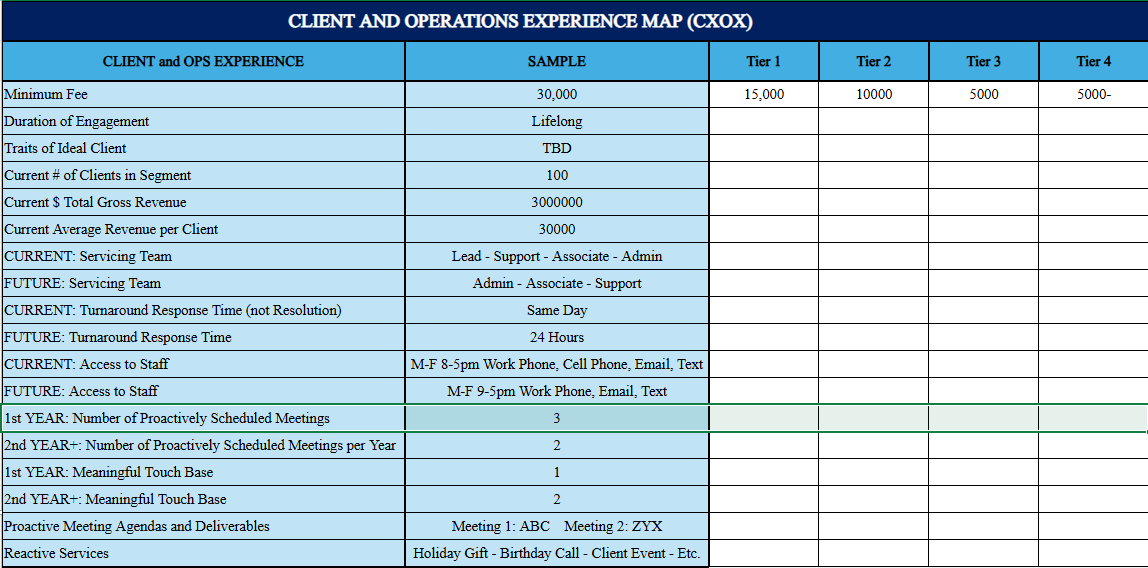Select the sample value '3000000'

[x=556, y=203]
